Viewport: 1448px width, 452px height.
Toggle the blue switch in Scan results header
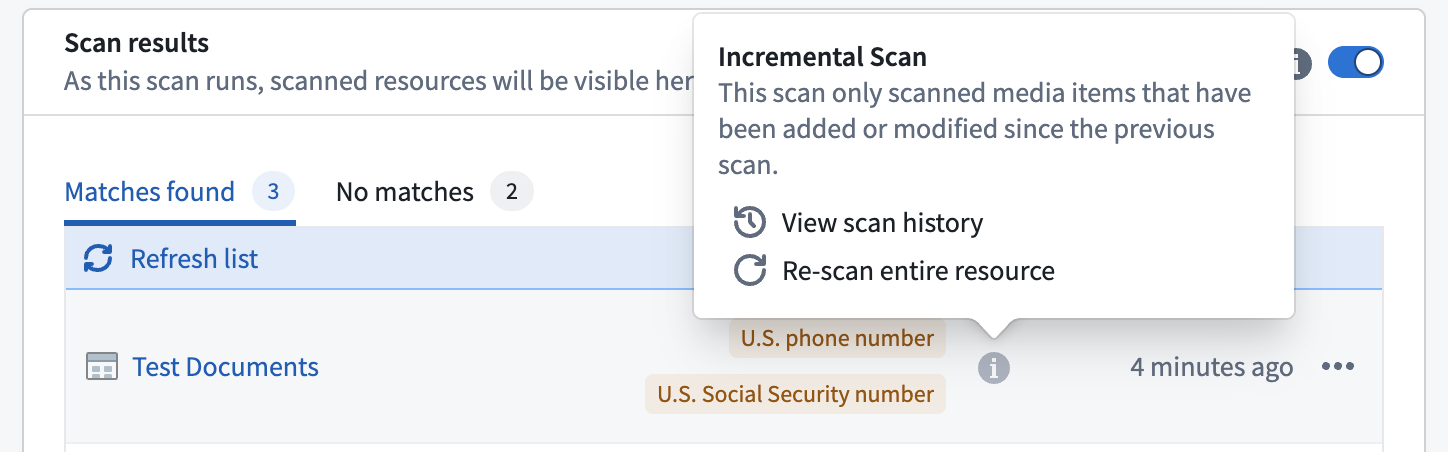tap(1355, 63)
